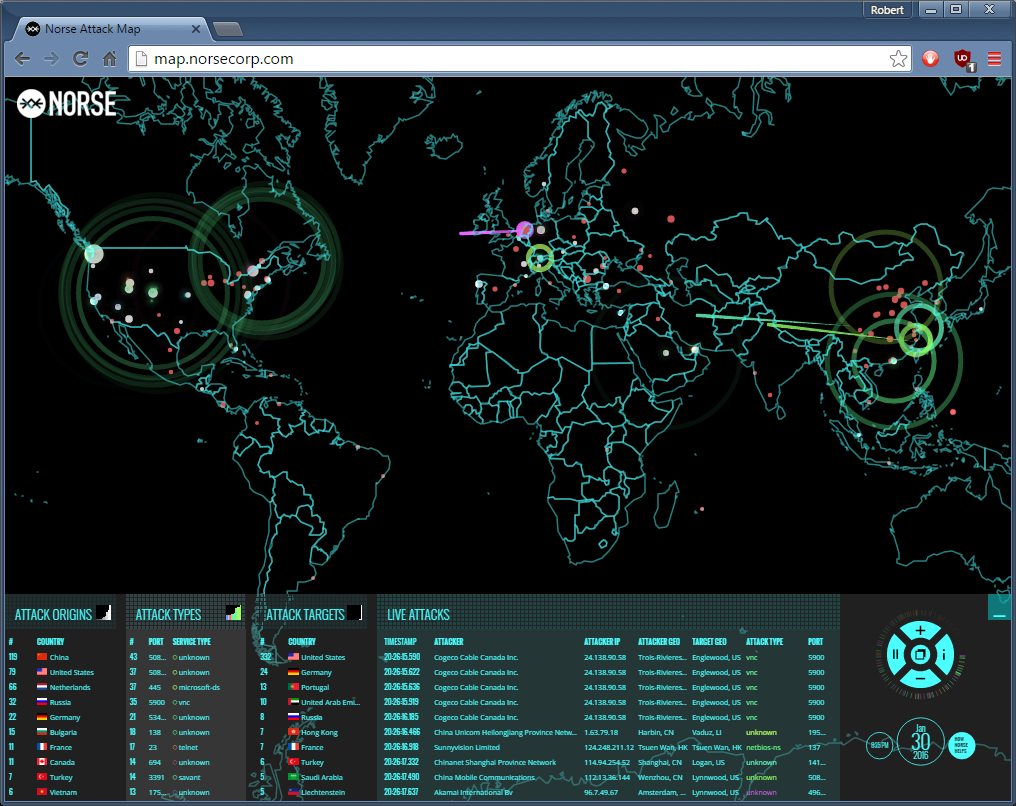Image resolution: width=1016 pixels, height=806 pixels.
Task: Toggle the Attack Targets chart icon
Action: [355, 612]
